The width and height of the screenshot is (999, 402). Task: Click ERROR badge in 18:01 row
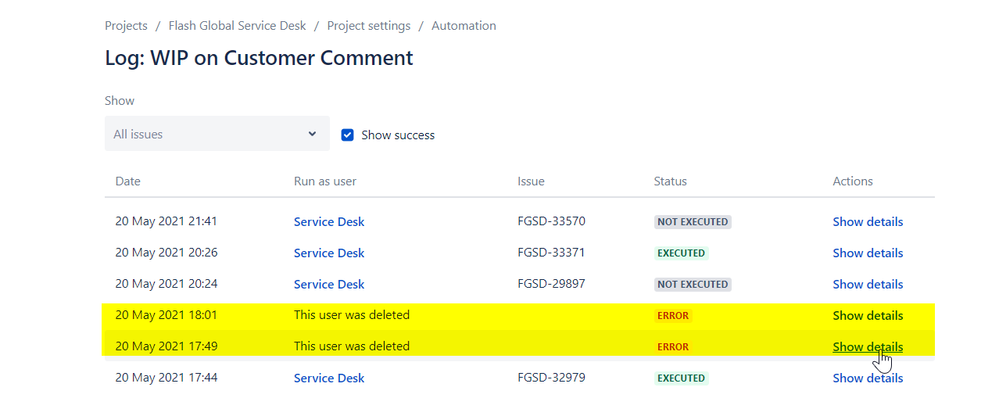[x=673, y=315]
